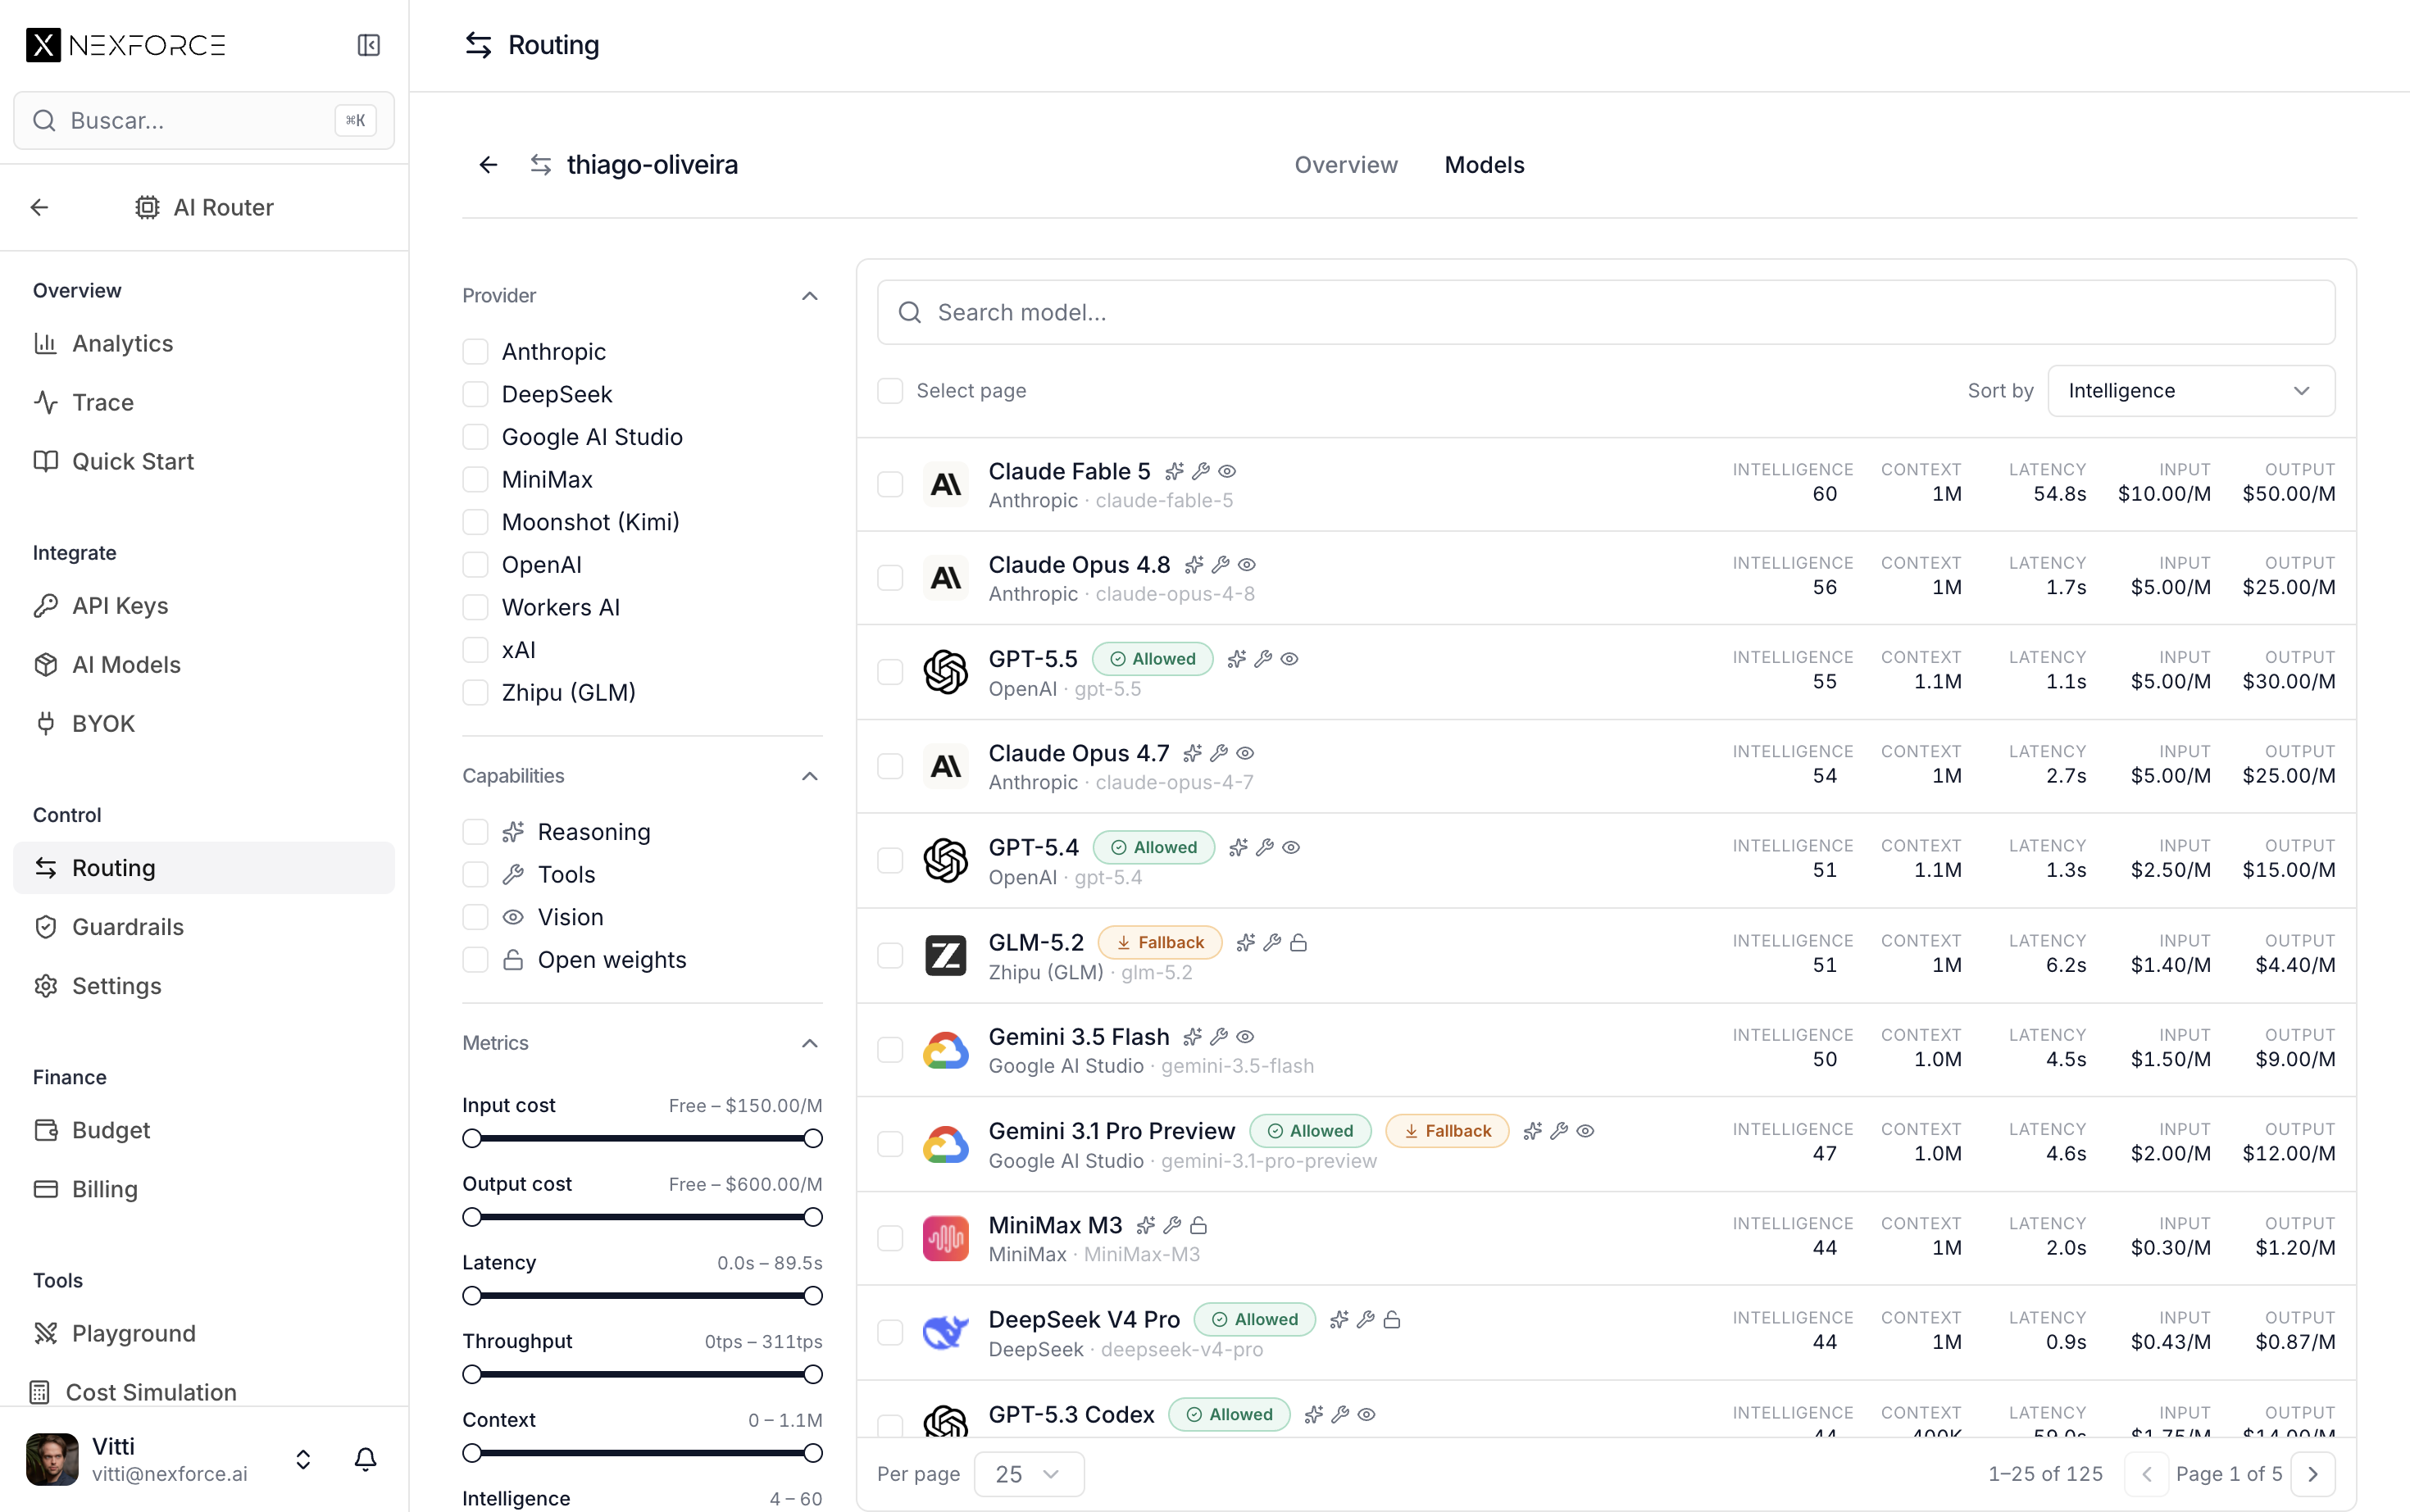Tick the Anthropic provider checkbox
Screen dimensions: 2410x1512
(x=475, y=351)
